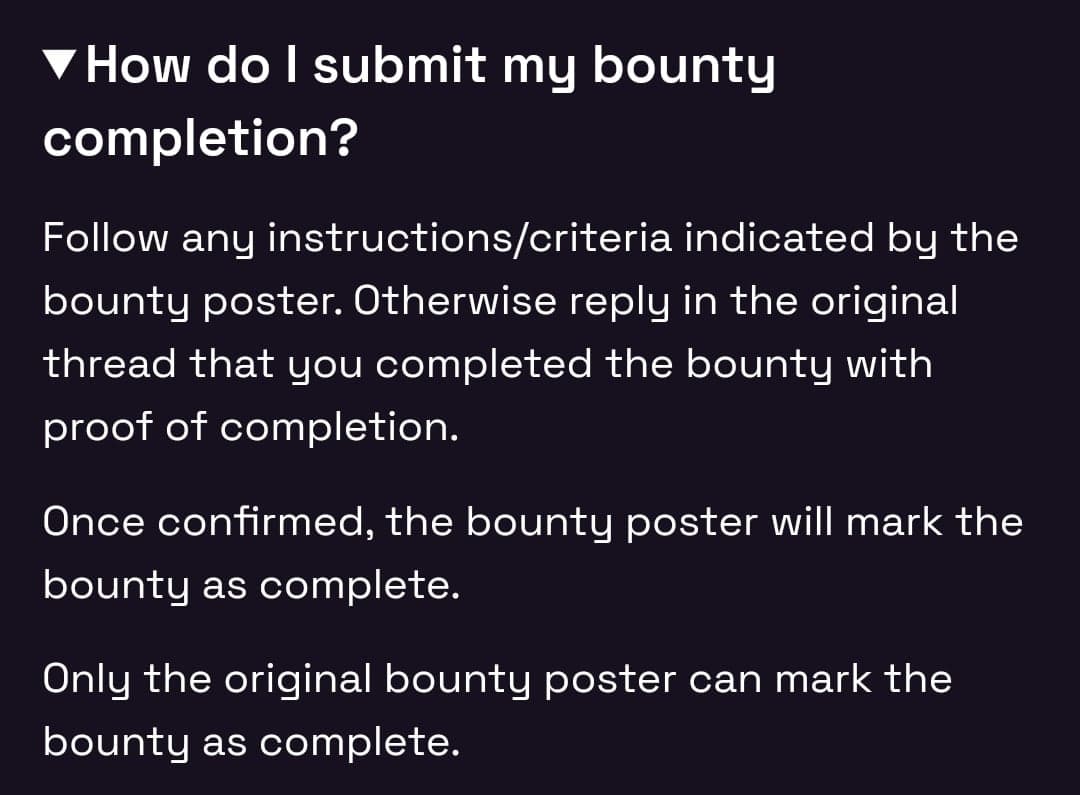Click the "Only the original bounty poster" line

(x=360, y=679)
